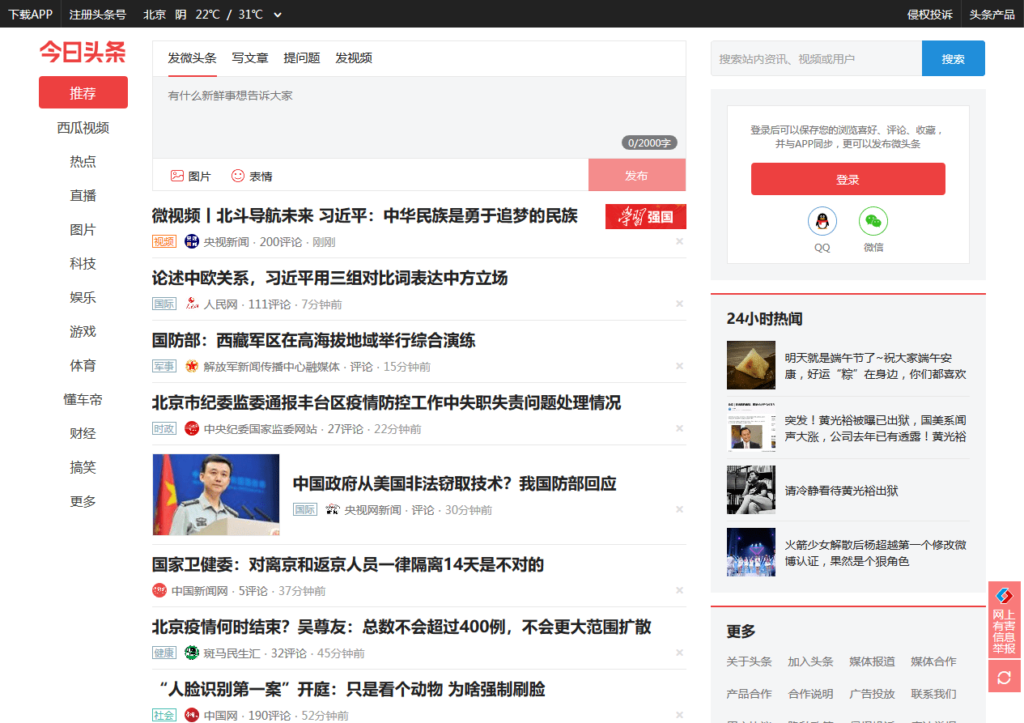Image resolution: width=1024 pixels, height=723 pixels.
Task: Click the 发布 publish button
Action: click(637, 175)
